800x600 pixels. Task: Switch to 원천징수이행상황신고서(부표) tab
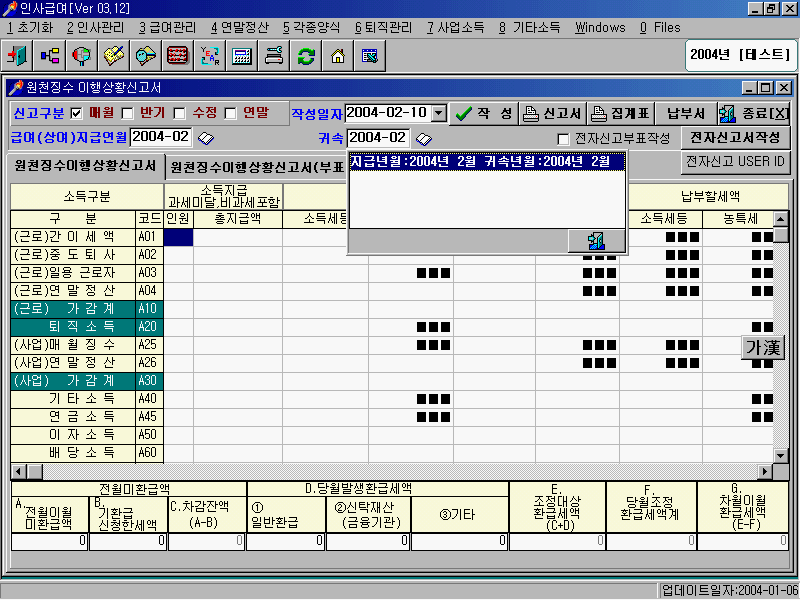(256, 166)
